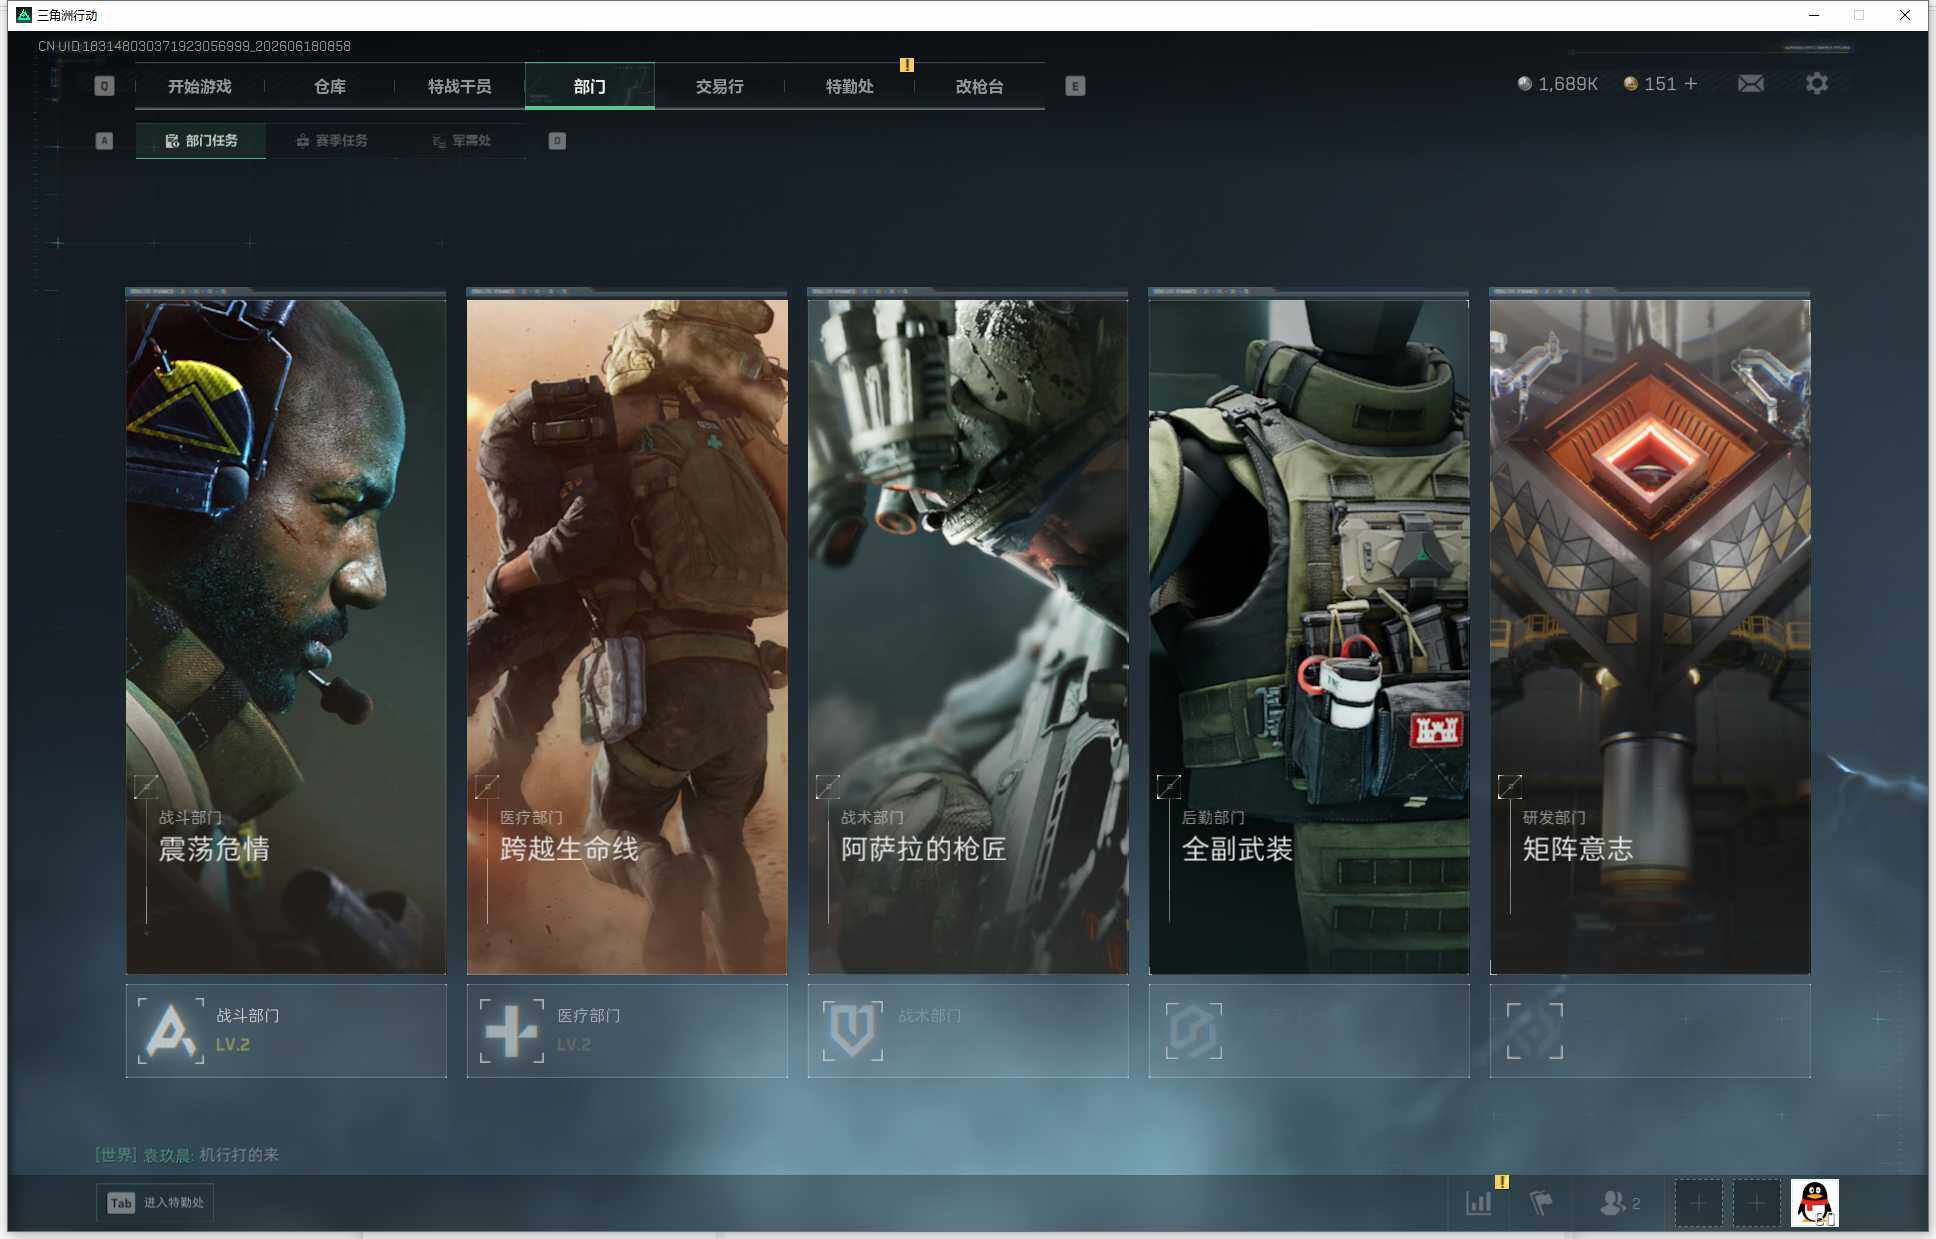Click the A key sub-tab icon
1936x1239 pixels.
104,141
